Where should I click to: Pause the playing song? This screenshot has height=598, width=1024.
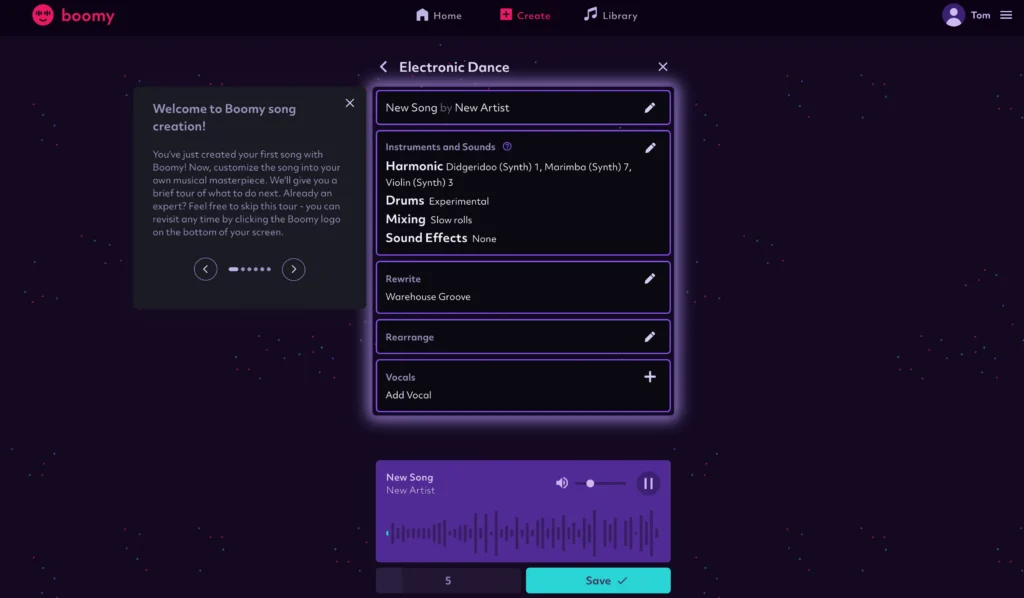pyautogui.click(x=648, y=484)
